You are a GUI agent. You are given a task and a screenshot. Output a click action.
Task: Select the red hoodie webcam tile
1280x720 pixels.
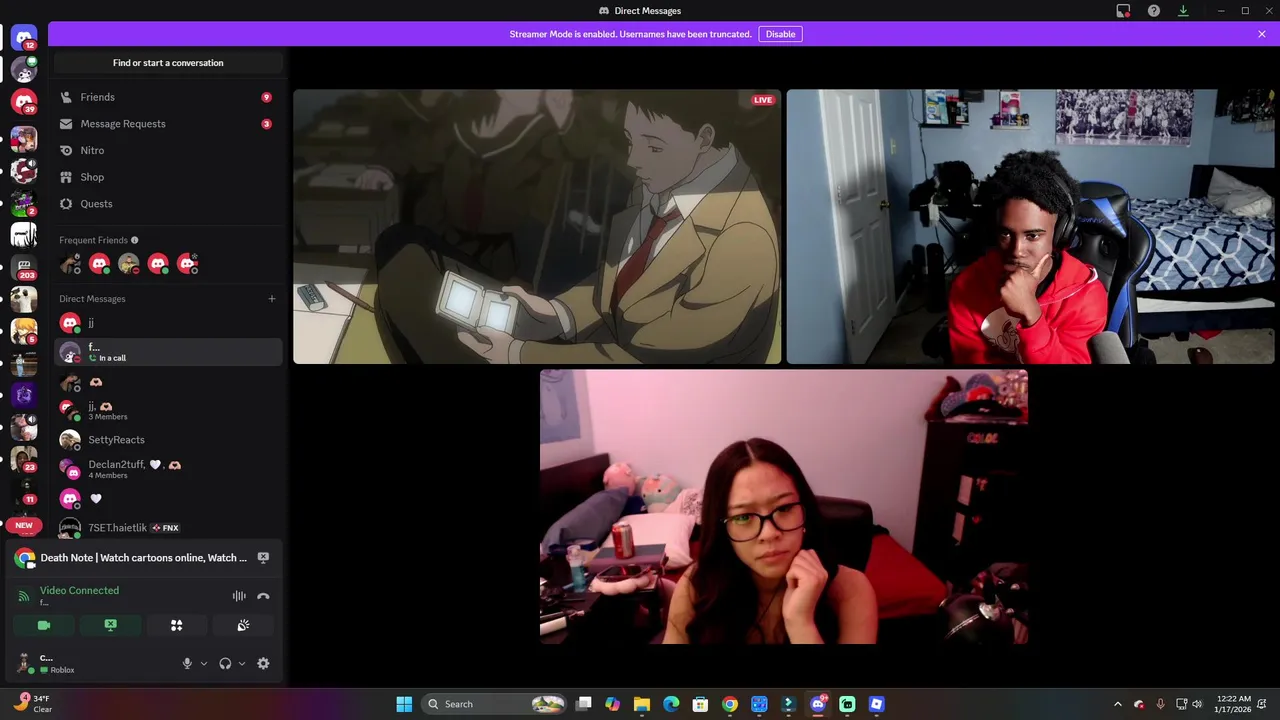[x=1030, y=227]
